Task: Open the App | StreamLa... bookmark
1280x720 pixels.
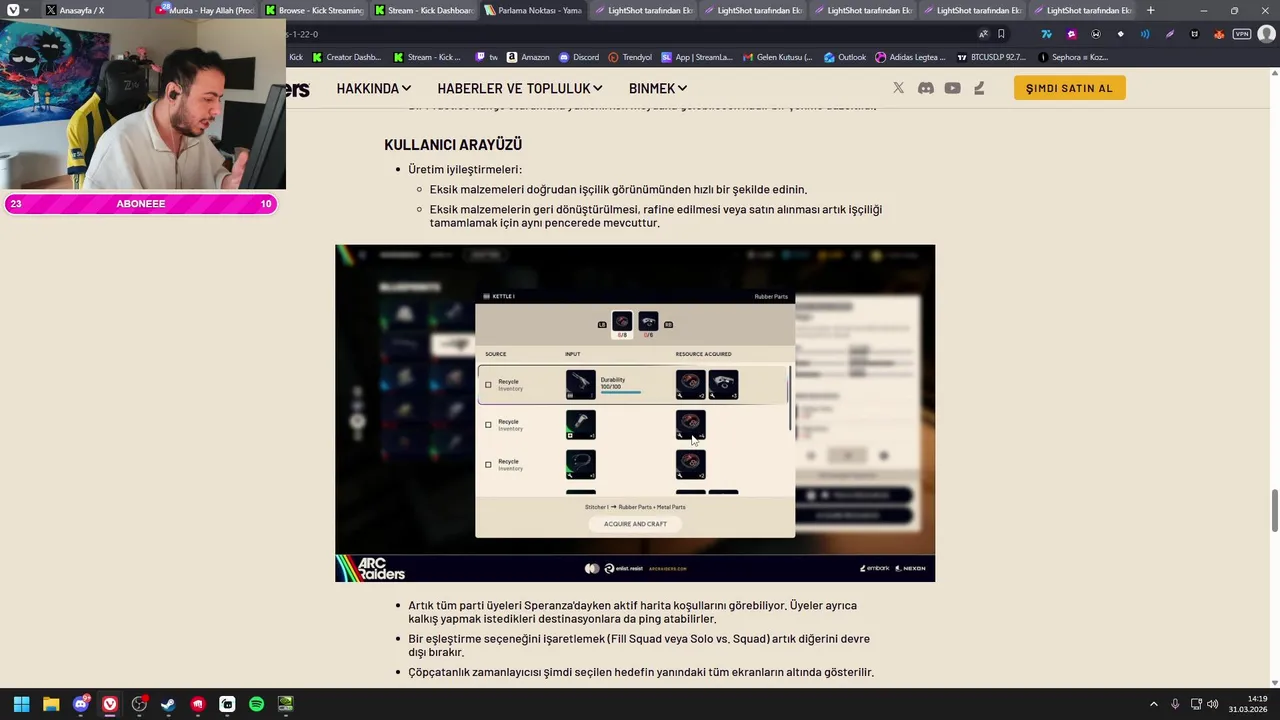Action: pyautogui.click(x=697, y=57)
